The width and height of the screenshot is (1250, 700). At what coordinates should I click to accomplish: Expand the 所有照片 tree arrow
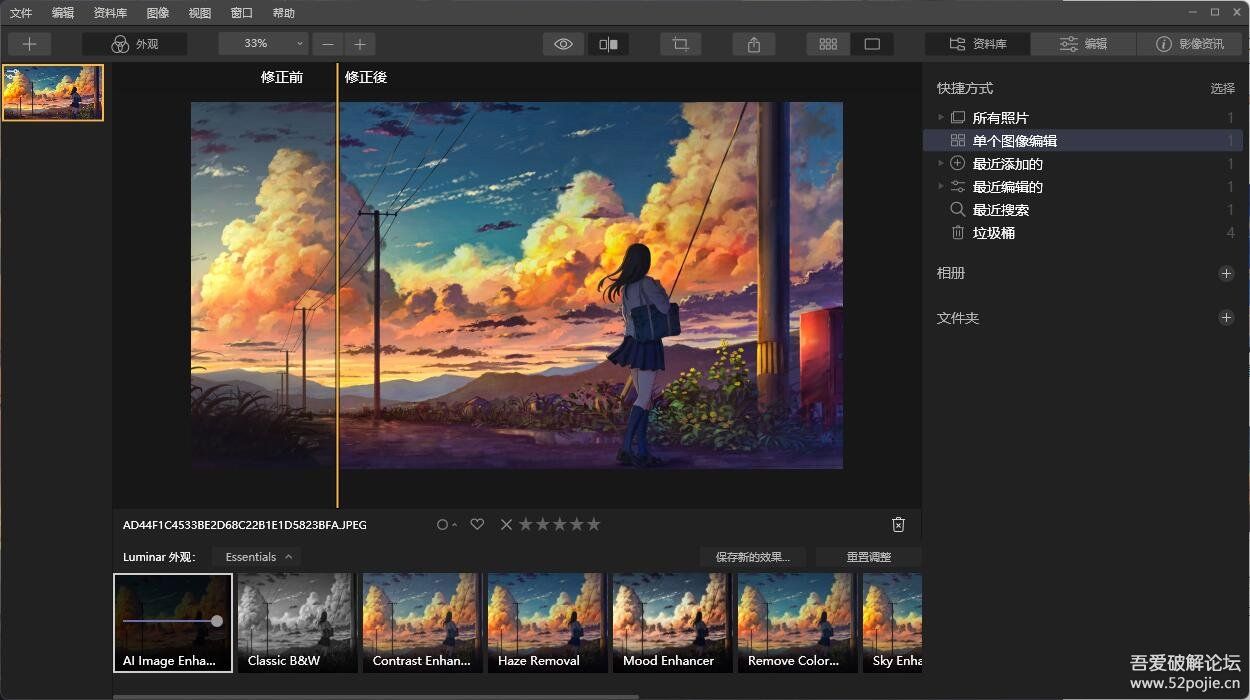pos(940,118)
